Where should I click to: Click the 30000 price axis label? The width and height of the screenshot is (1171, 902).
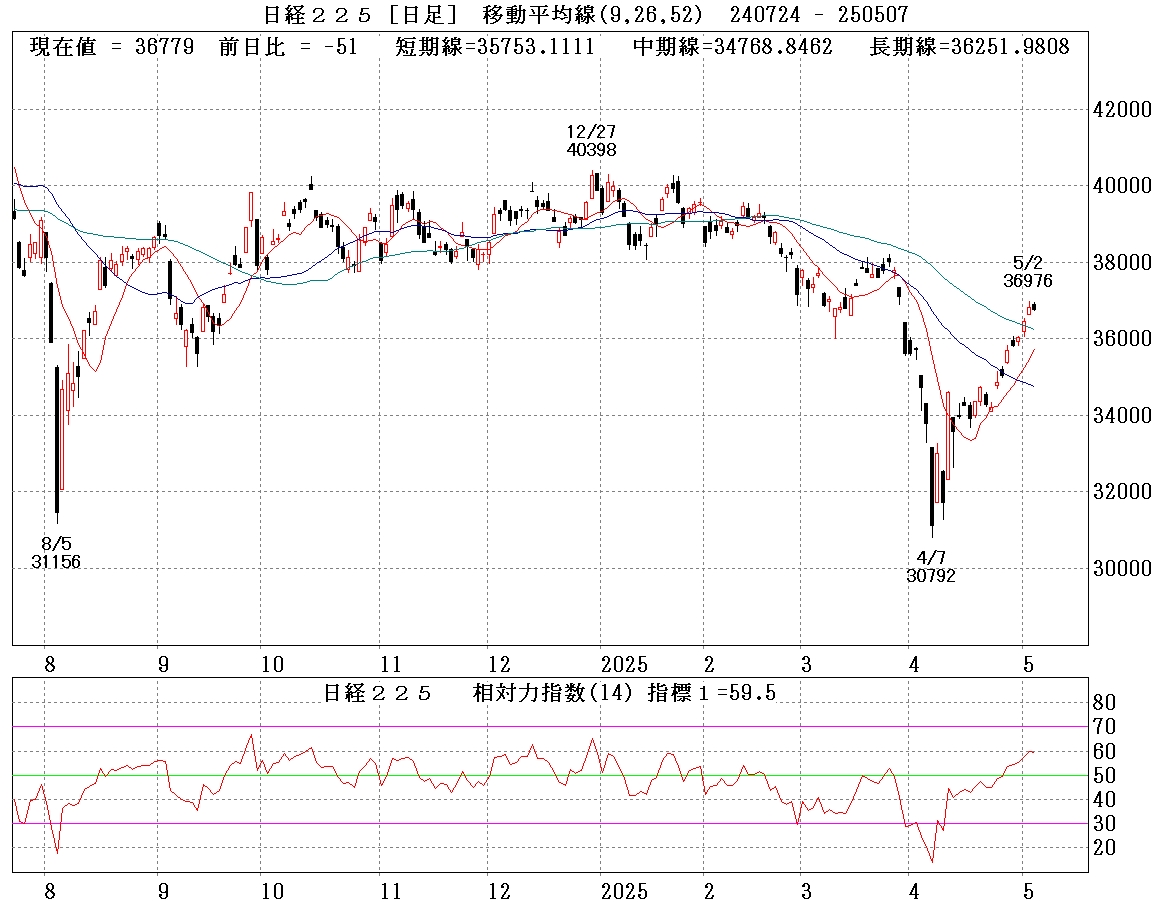coord(1124,568)
